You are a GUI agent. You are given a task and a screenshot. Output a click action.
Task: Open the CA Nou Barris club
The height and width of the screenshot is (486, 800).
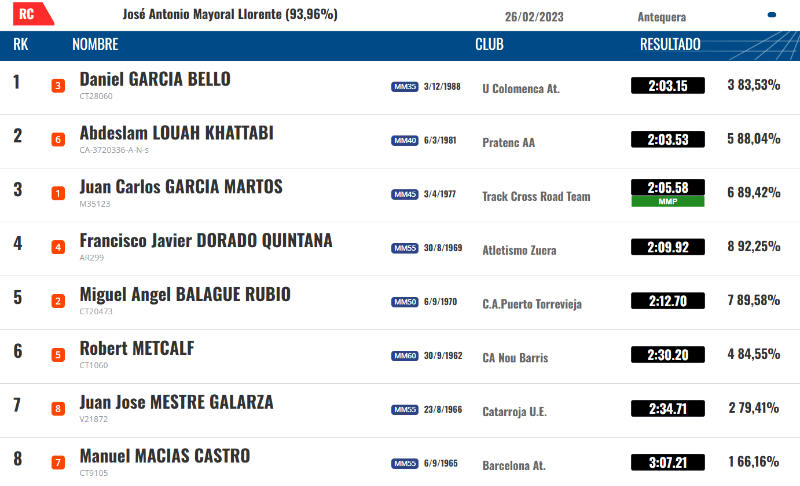pyautogui.click(x=515, y=357)
